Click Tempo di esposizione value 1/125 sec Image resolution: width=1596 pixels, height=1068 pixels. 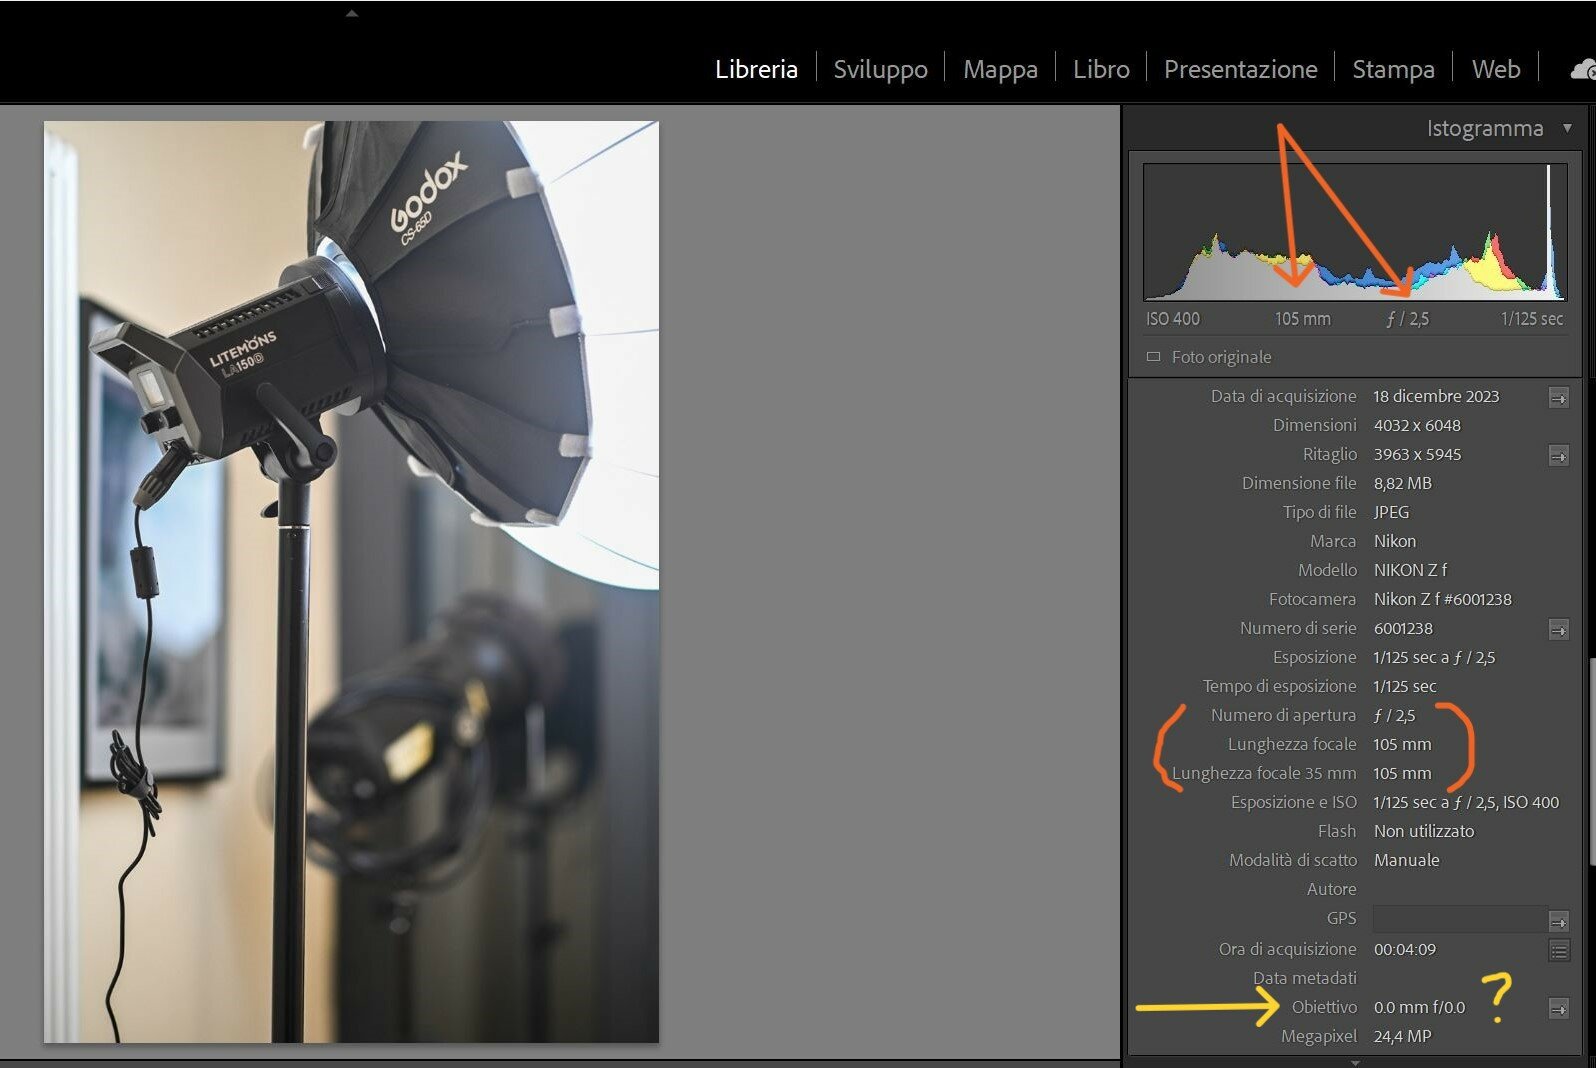[x=1404, y=686]
